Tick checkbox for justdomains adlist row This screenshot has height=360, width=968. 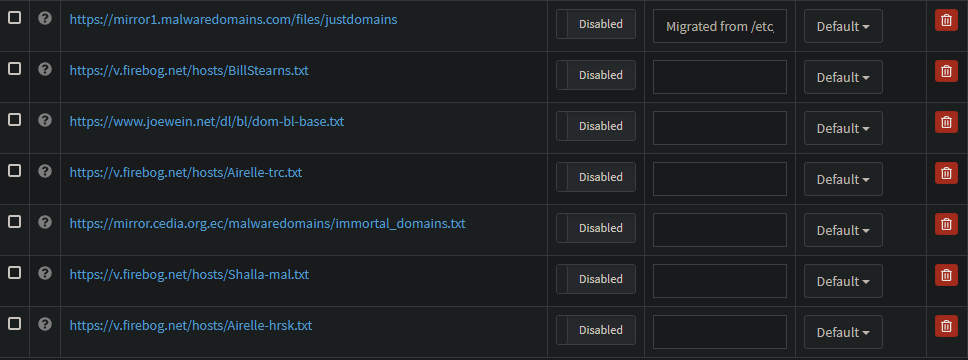tap(14, 18)
